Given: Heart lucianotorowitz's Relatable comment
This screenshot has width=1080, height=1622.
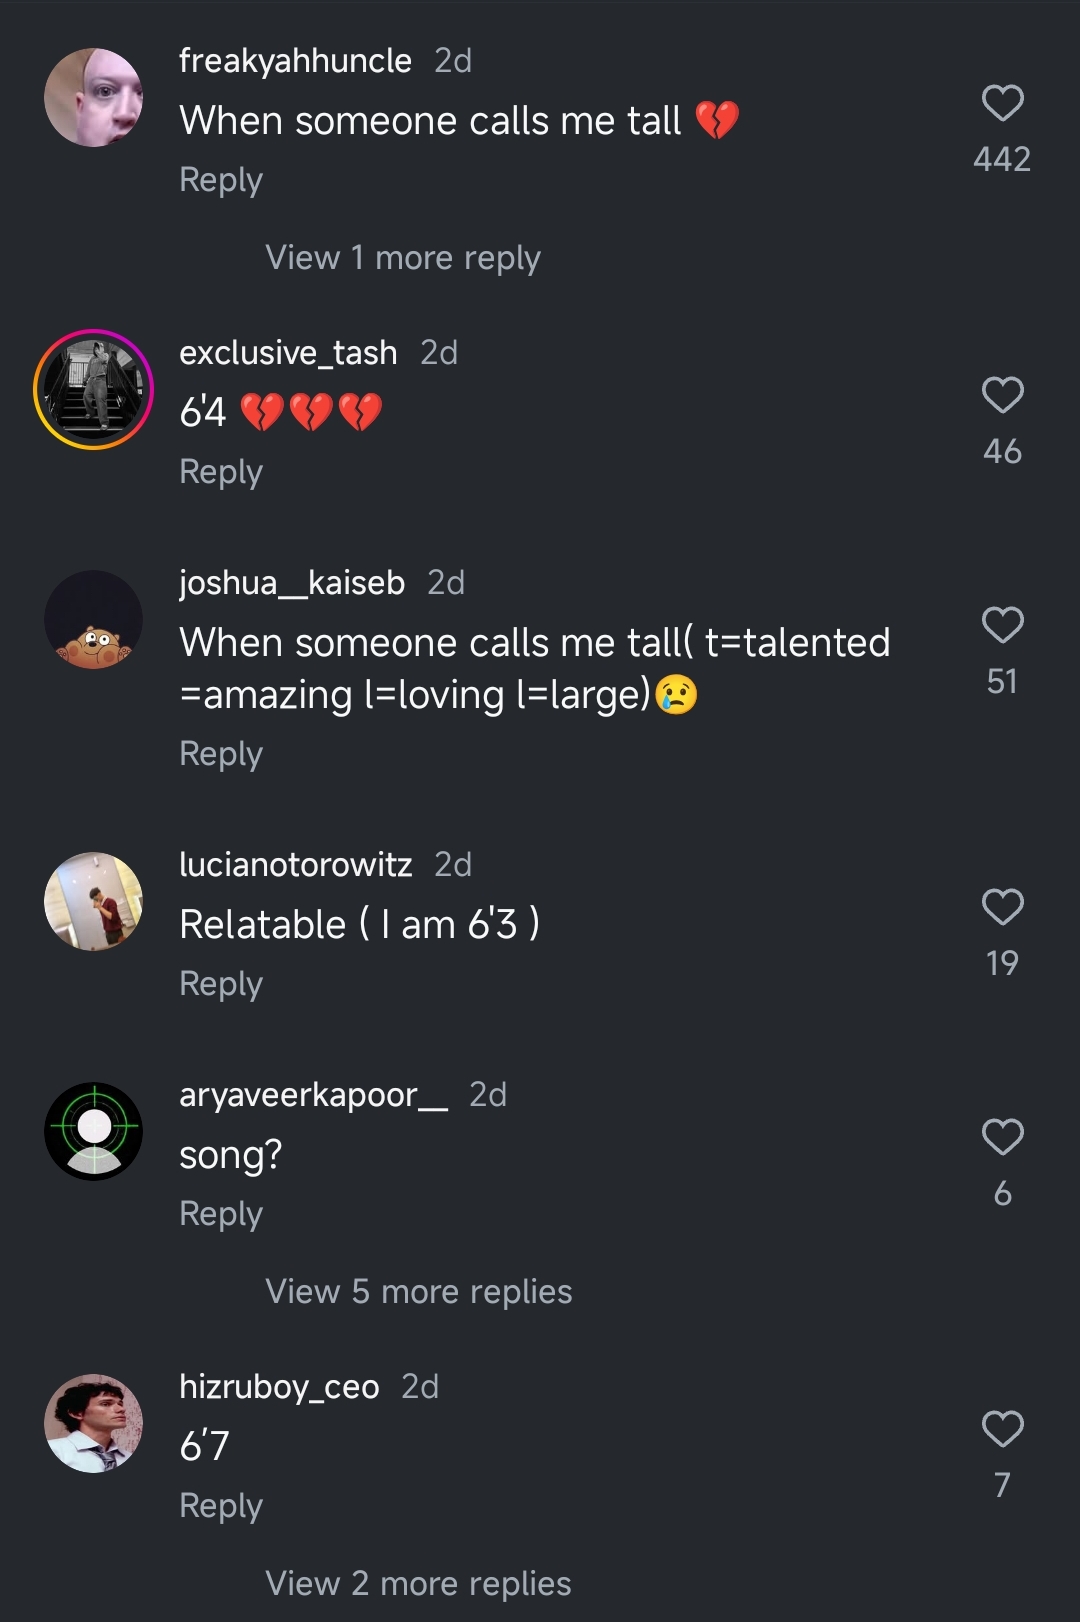Looking at the screenshot, I should [1002, 907].
